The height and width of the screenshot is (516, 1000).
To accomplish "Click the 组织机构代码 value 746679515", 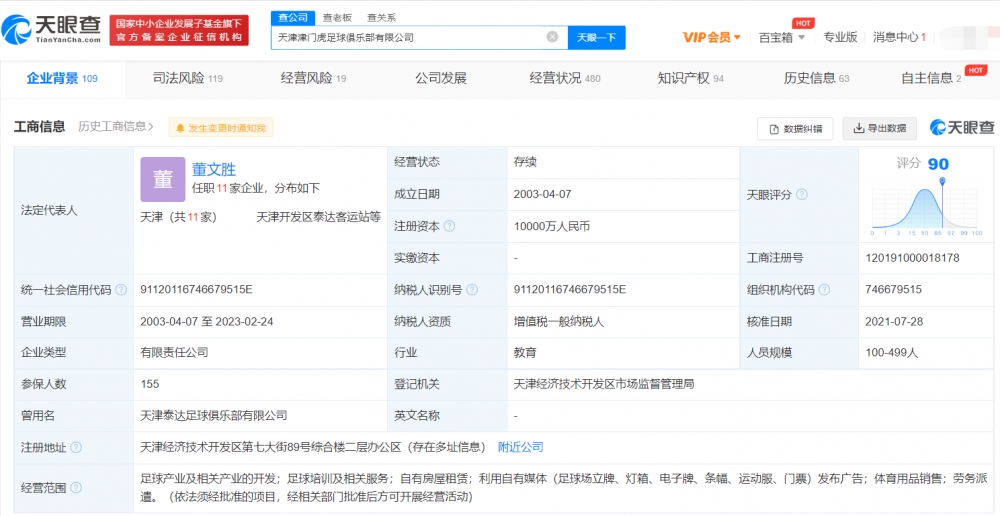I will click(x=893, y=290).
